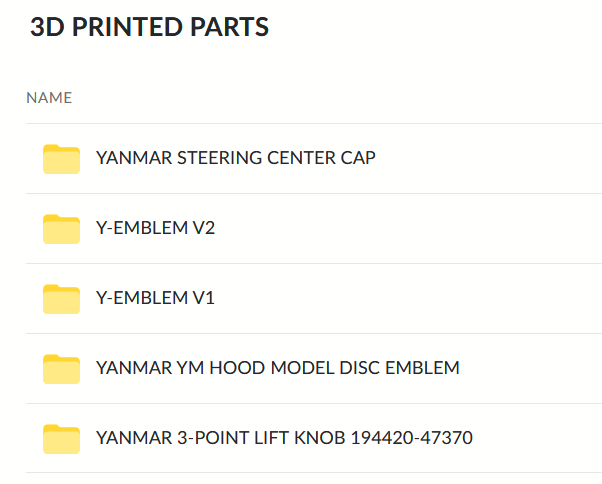Open the first version Y-emblem folder
The height and width of the screenshot is (484, 602).
click(155, 298)
